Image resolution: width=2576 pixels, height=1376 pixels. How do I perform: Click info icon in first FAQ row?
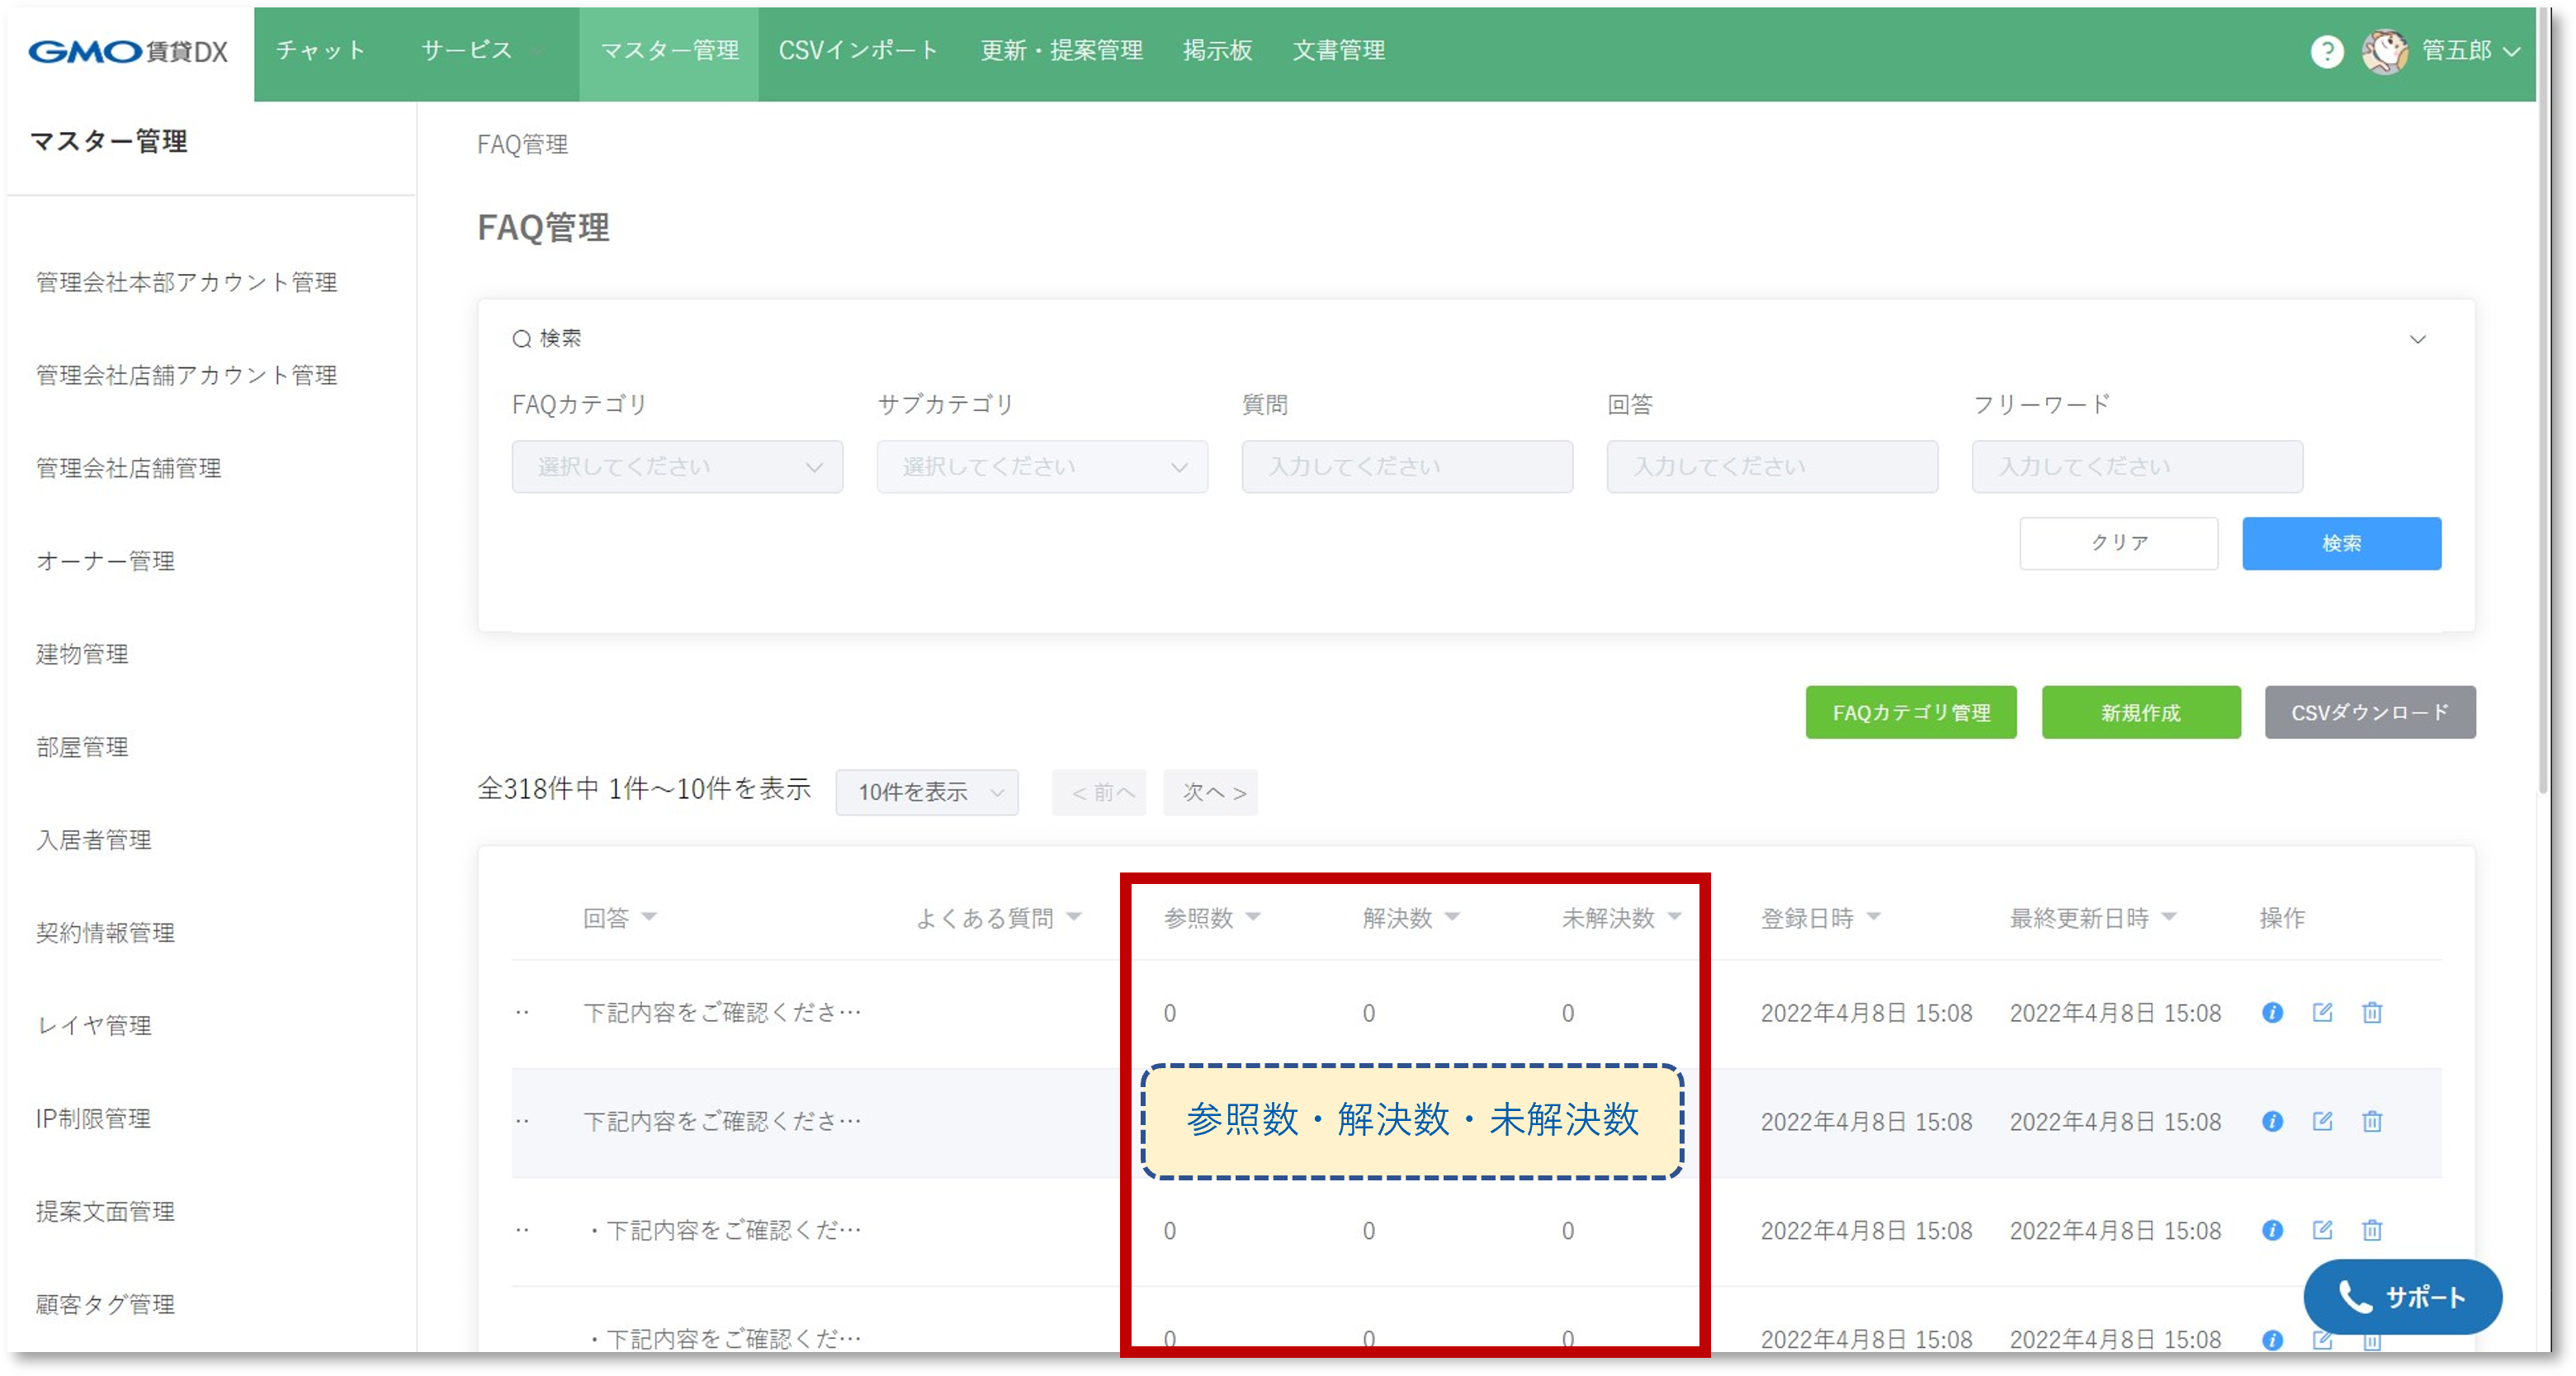[2272, 1012]
